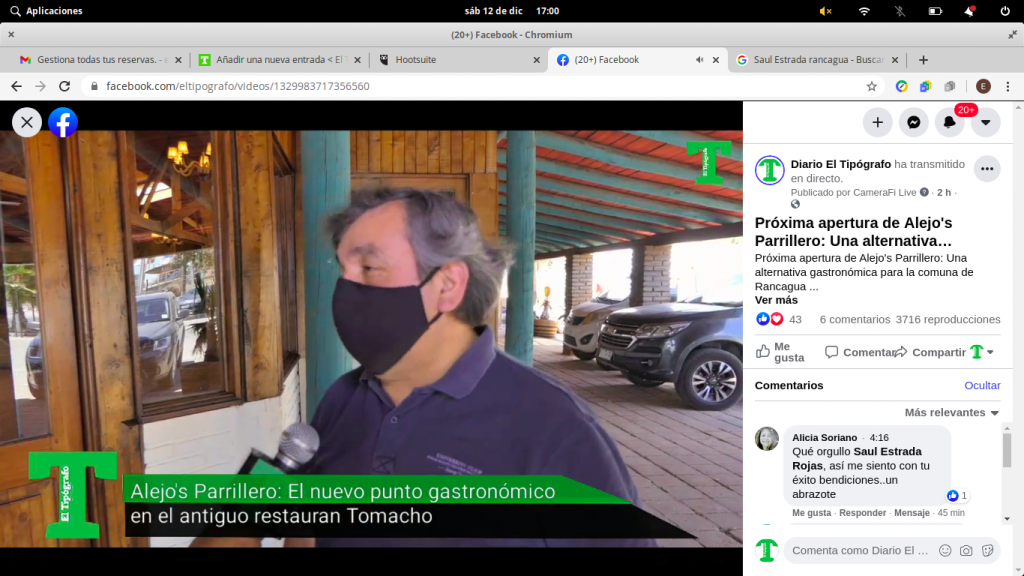Viewport: 1024px width, 576px height.
Task: Mute the Facebook tab audio icon
Action: point(699,59)
